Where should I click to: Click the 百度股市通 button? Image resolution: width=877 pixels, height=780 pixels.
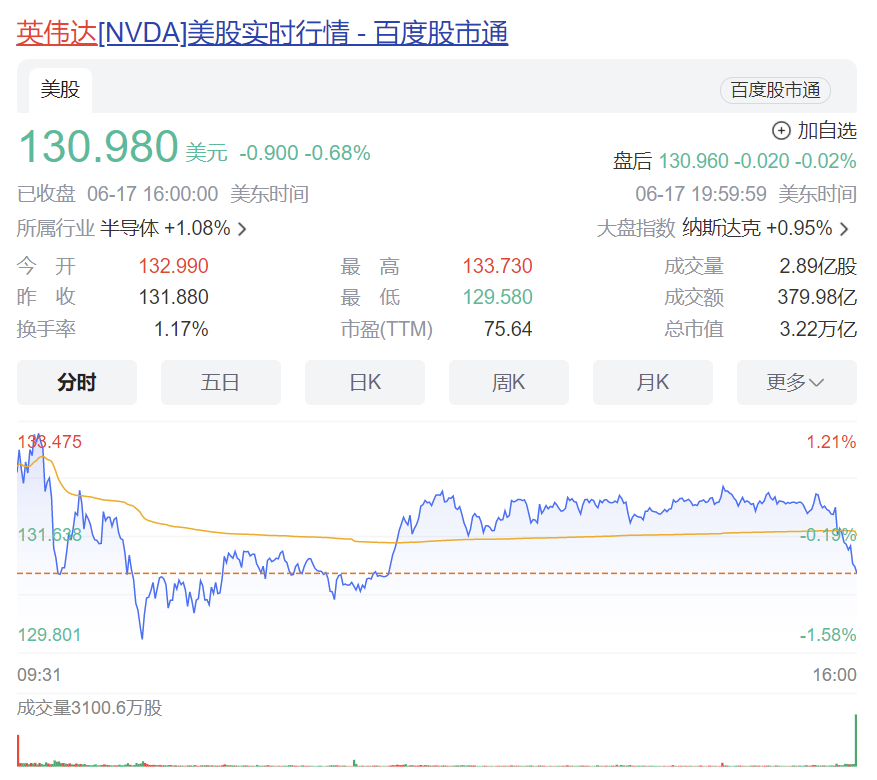(775, 90)
